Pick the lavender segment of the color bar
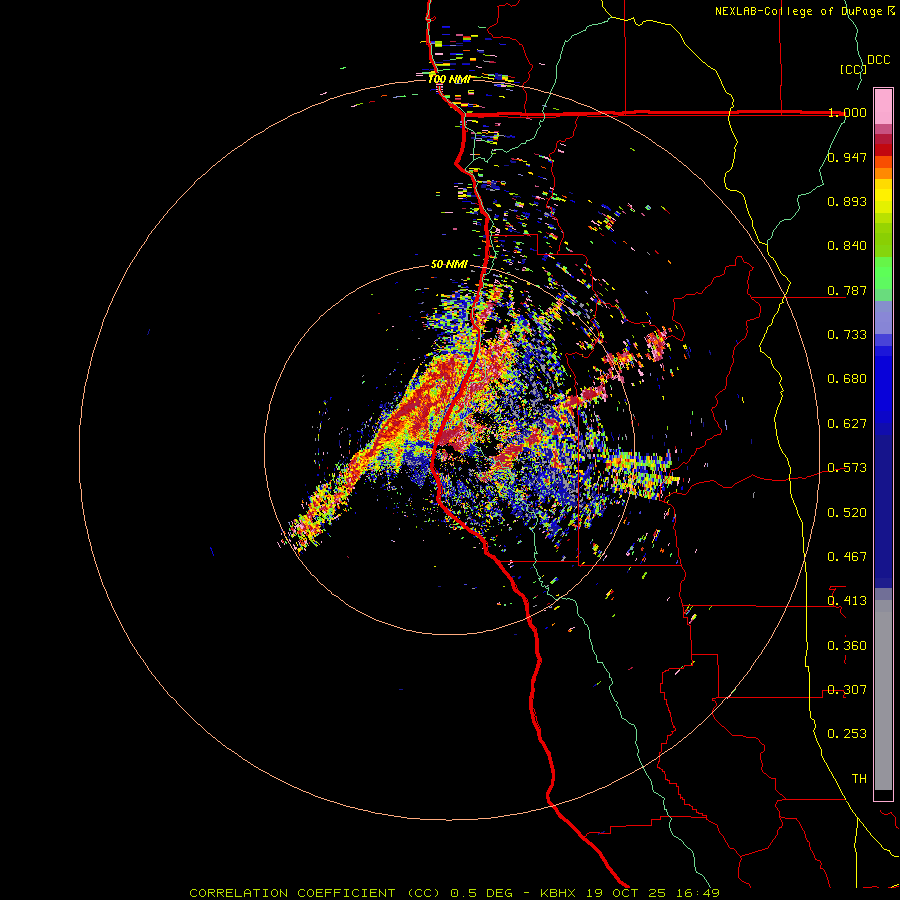 pos(883,317)
